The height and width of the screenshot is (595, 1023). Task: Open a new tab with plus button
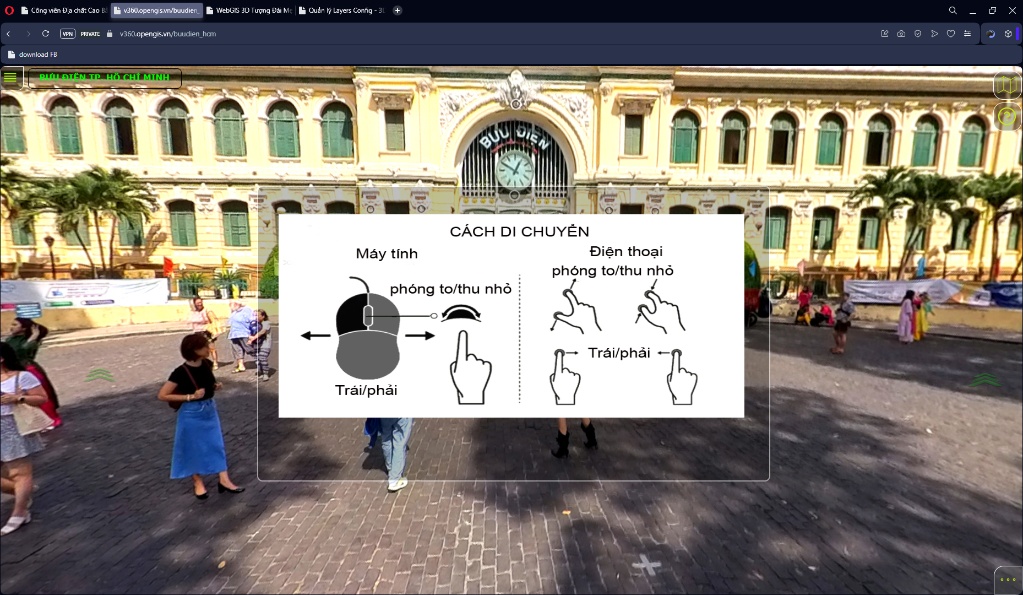tap(397, 10)
